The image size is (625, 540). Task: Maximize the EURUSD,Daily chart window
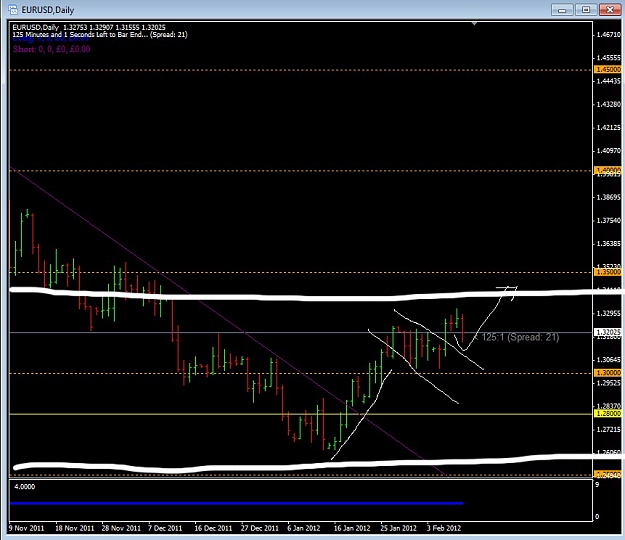[586, 10]
